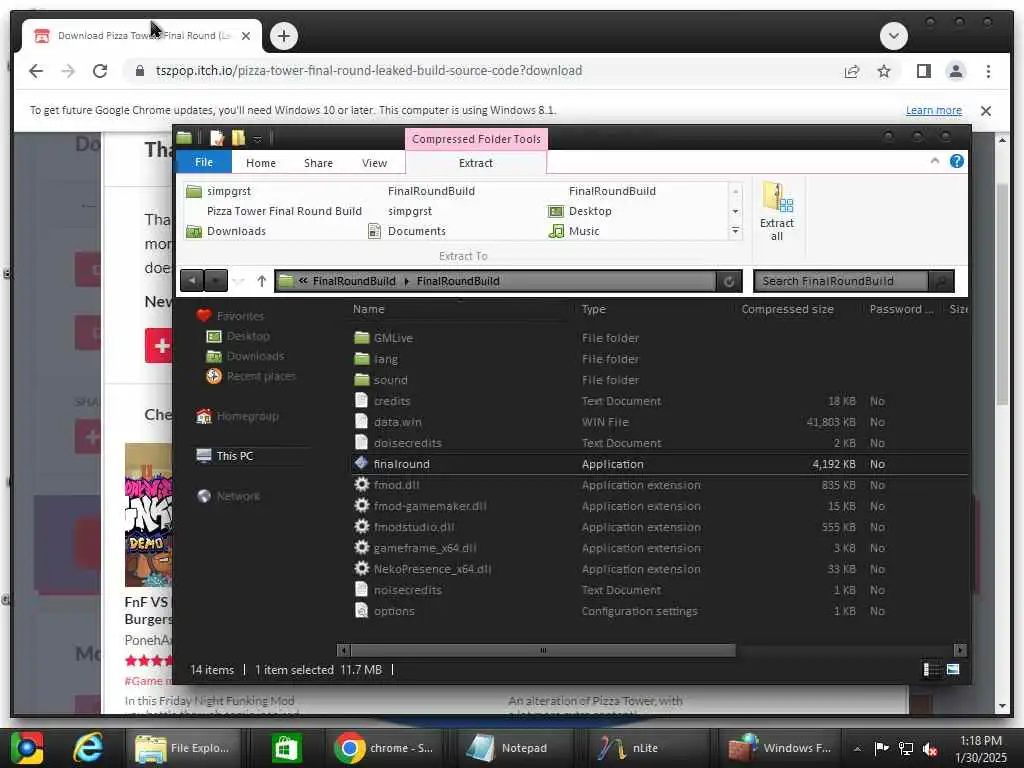Select NekoPresence_x64.dll file
This screenshot has height=768, width=1024.
click(x=432, y=569)
